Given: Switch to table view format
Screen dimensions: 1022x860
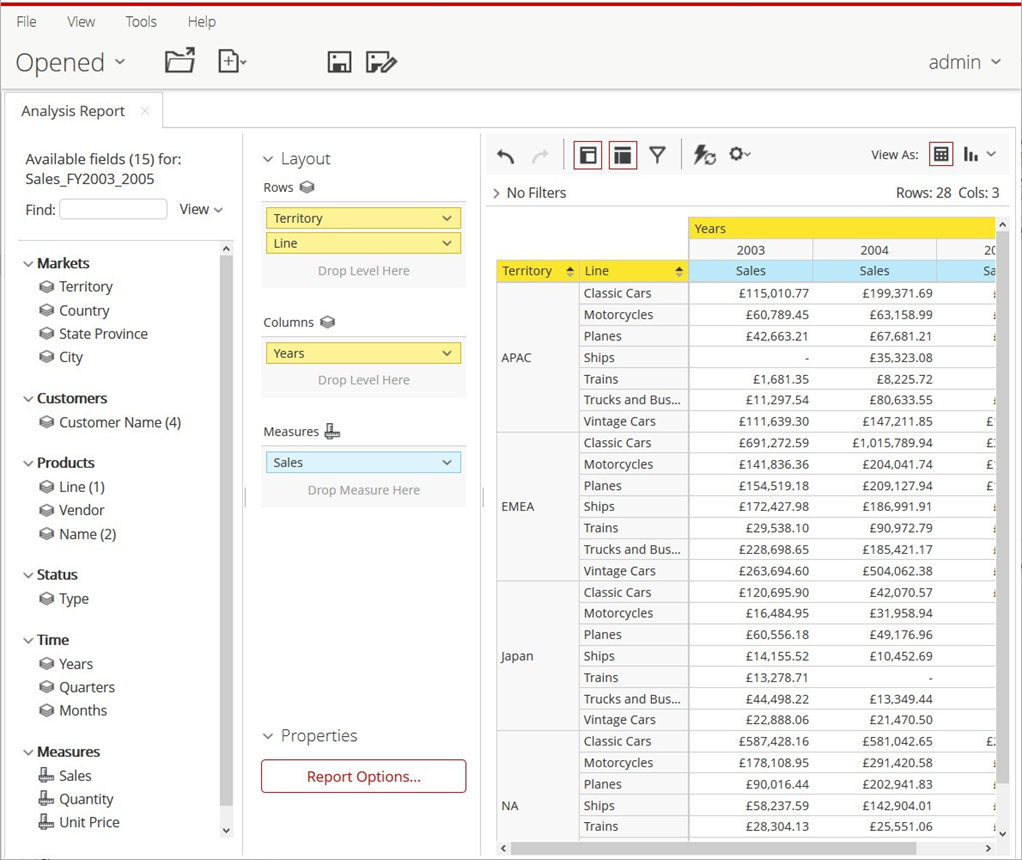Looking at the screenshot, I should [940, 154].
